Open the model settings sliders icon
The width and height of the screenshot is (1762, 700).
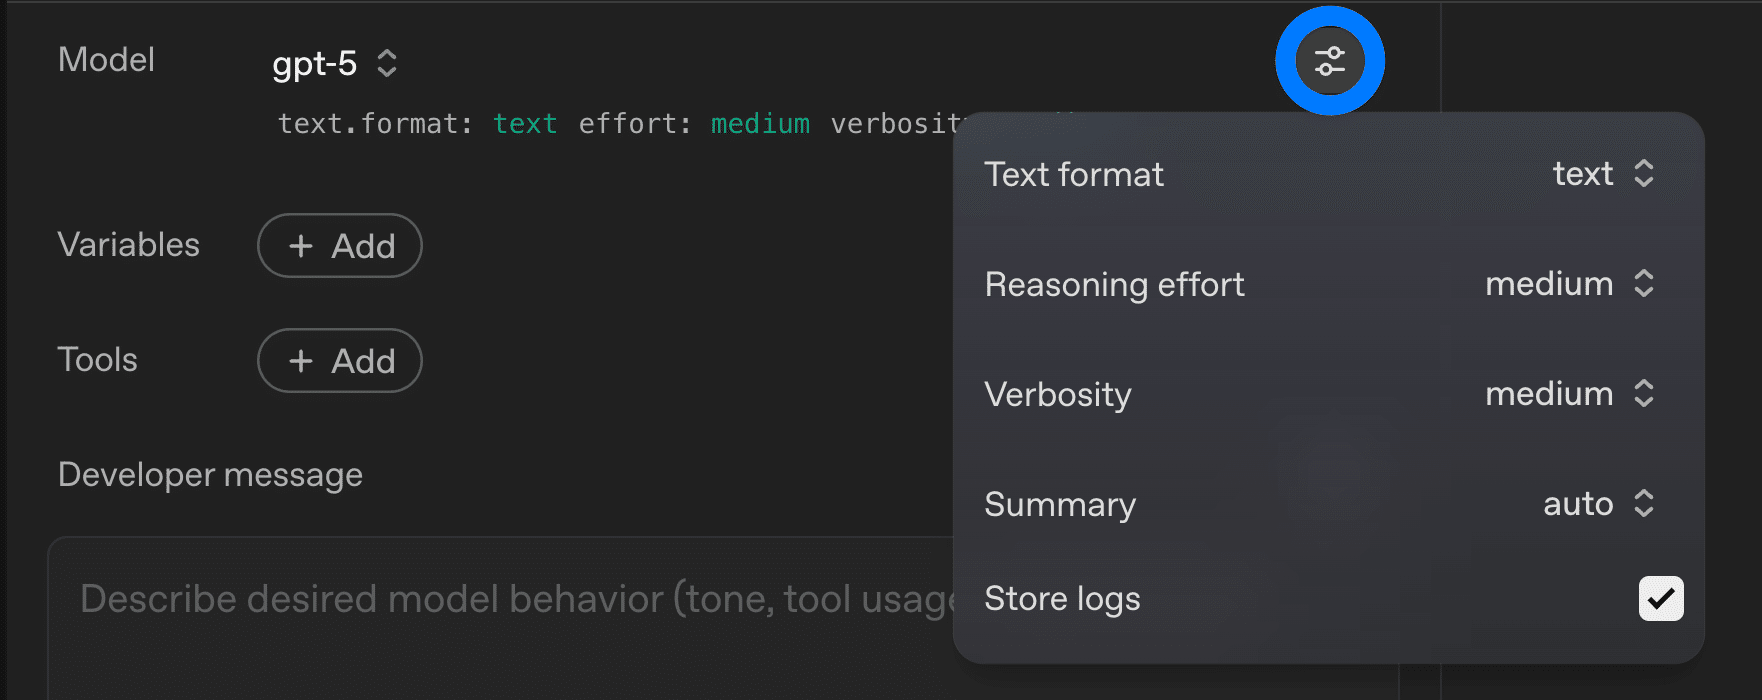click(1329, 61)
